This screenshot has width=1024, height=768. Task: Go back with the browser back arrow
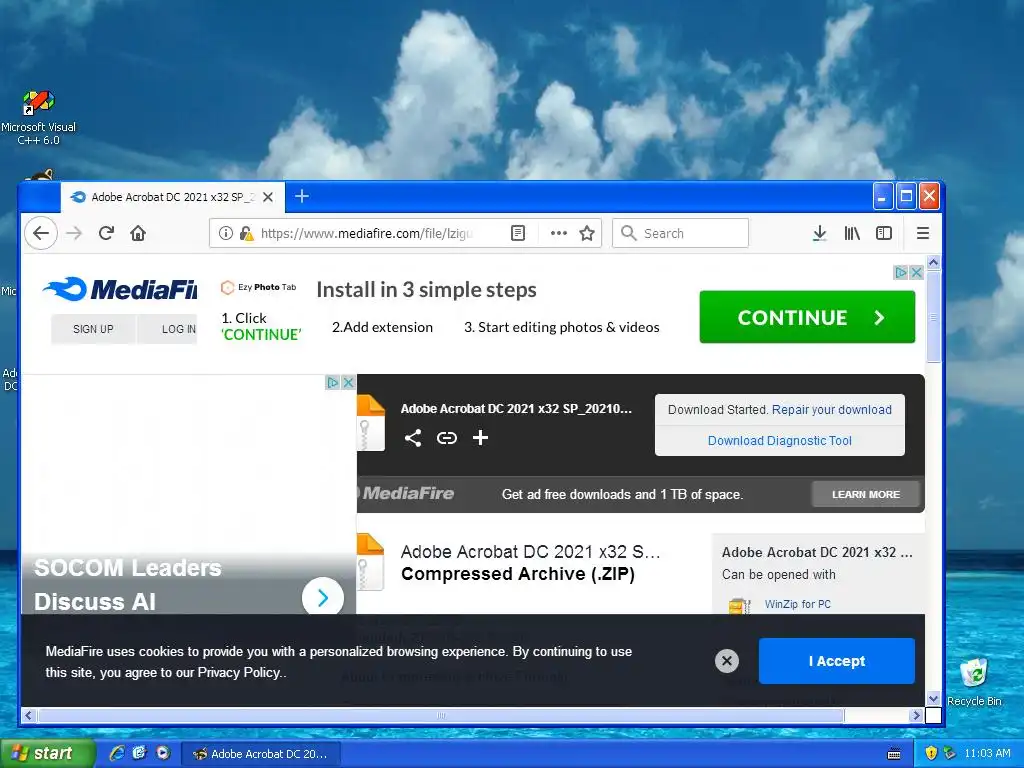coord(41,233)
